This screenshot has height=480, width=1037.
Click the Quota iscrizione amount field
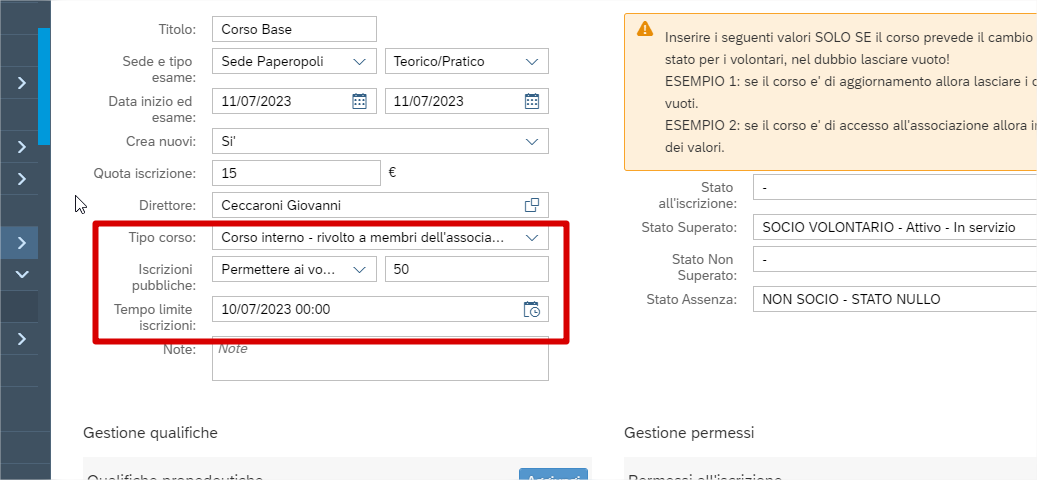(x=296, y=173)
